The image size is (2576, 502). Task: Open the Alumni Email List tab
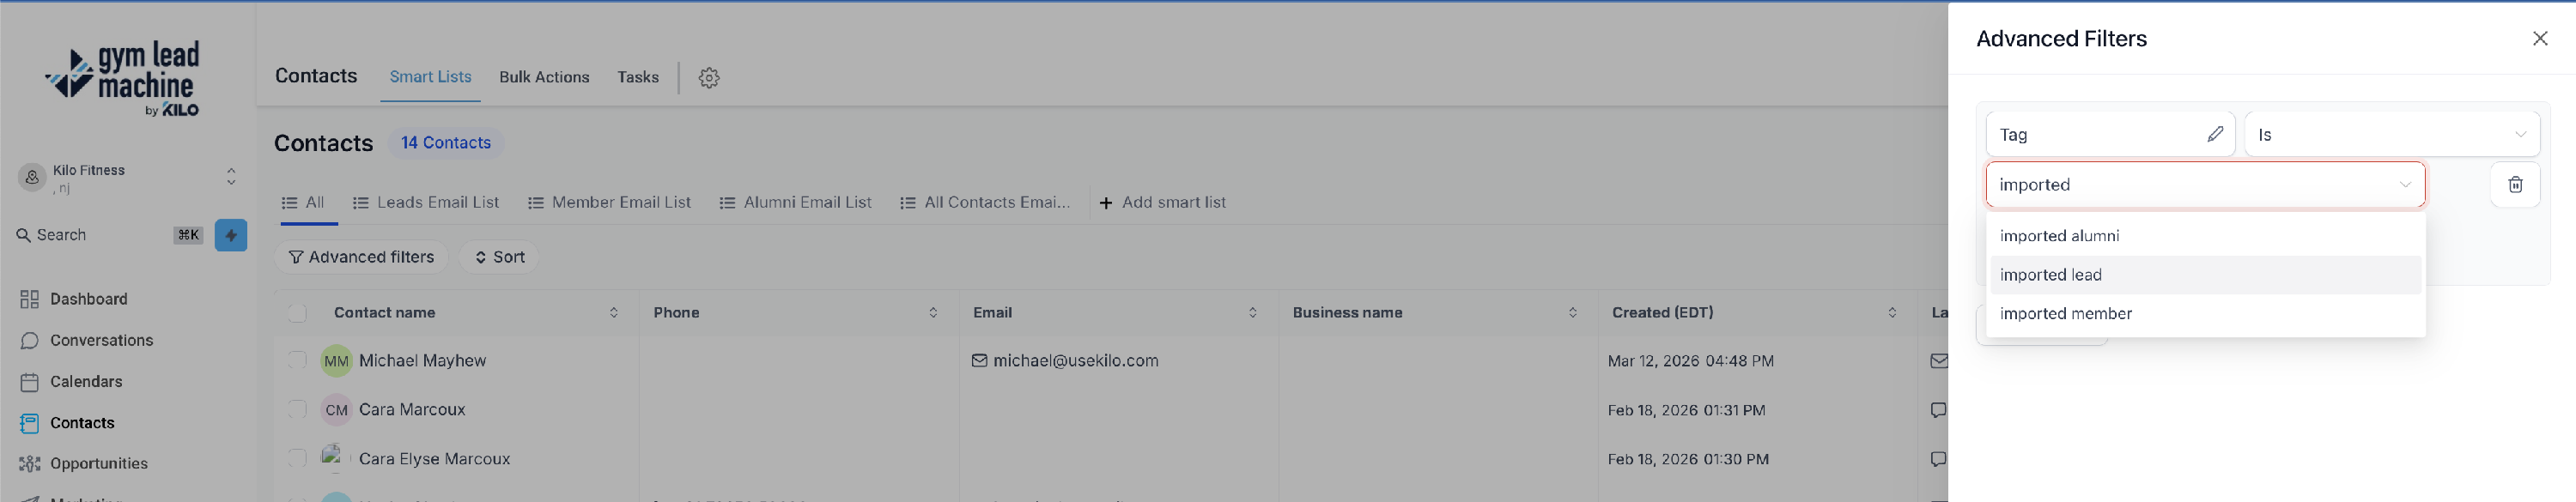point(795,203)
